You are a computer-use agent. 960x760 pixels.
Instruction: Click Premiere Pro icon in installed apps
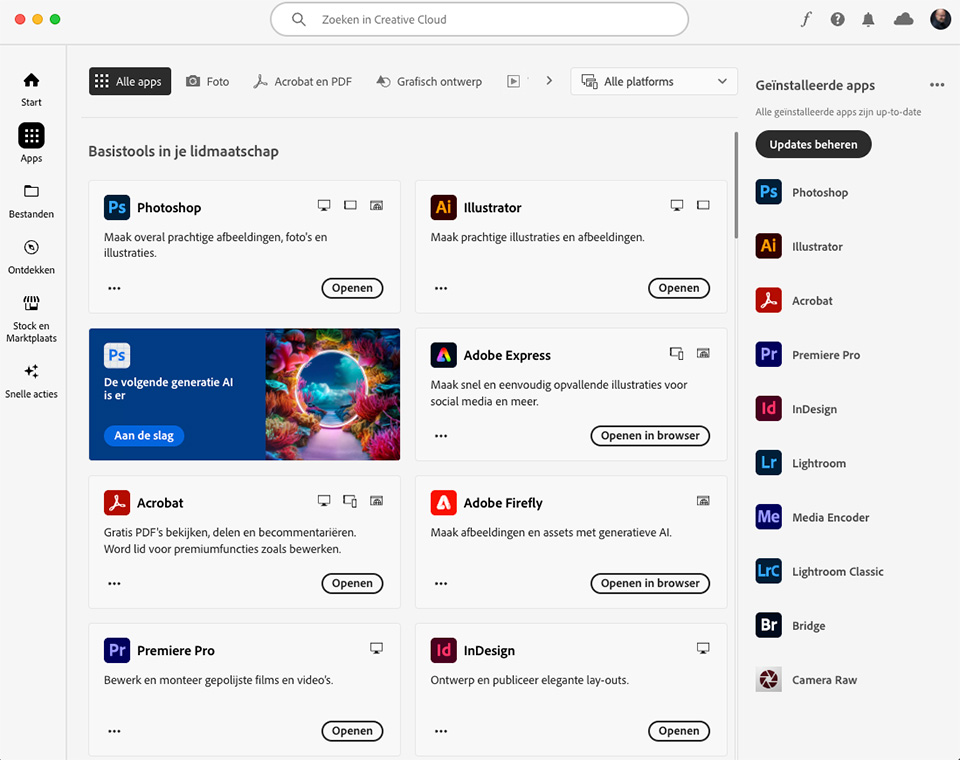click(x=768, y=355)
